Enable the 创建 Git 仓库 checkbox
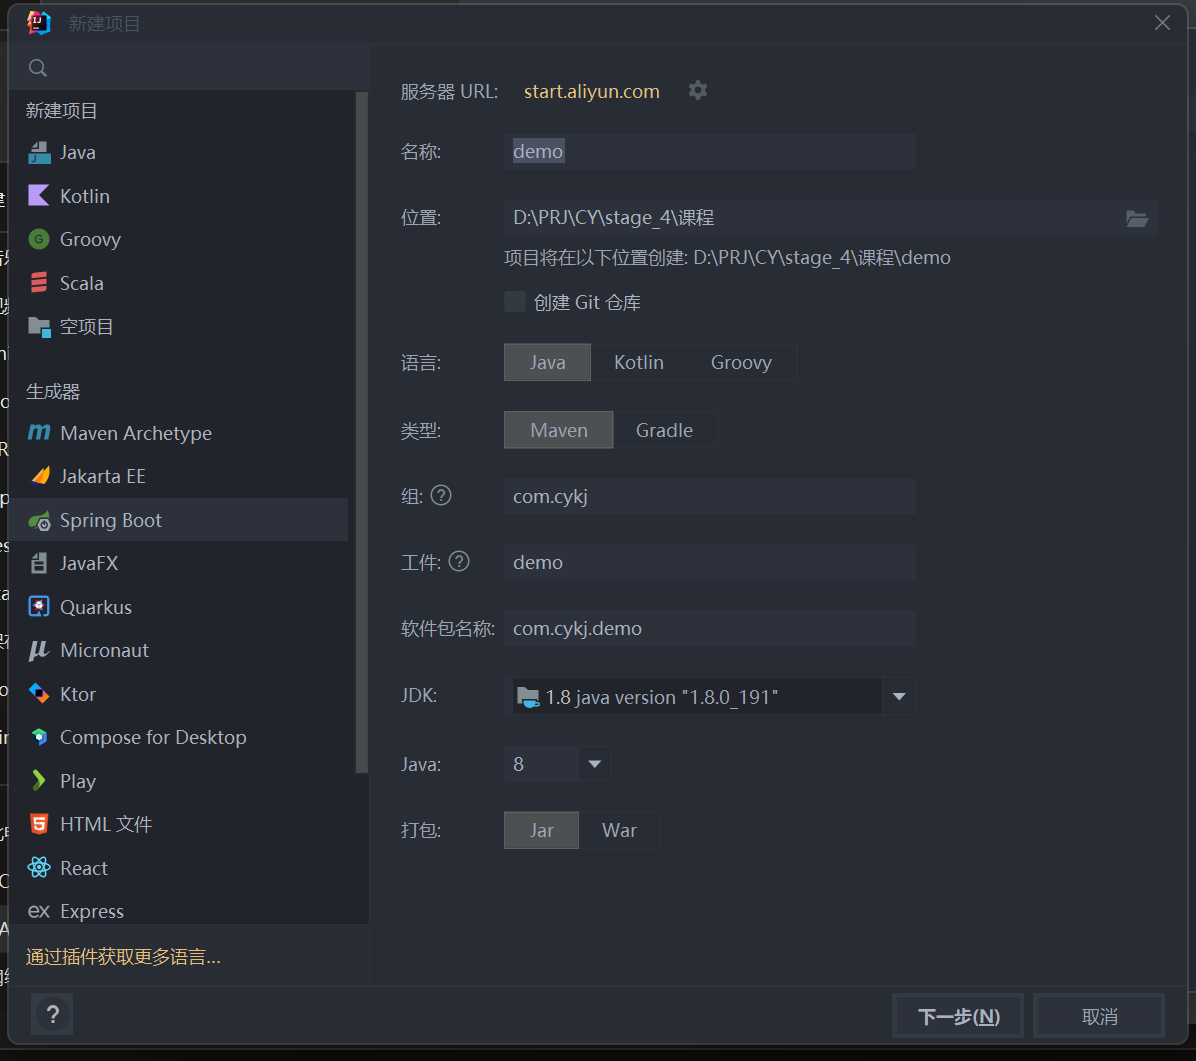Screen dimensions: 1196x1061 [x=515, y=302]
